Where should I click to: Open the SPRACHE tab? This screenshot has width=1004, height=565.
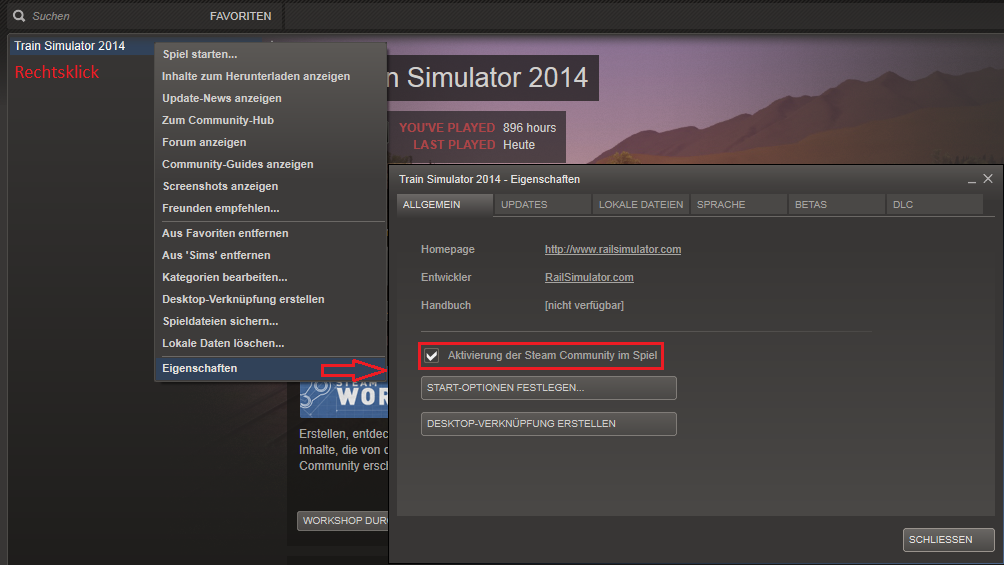coord(738,204)
